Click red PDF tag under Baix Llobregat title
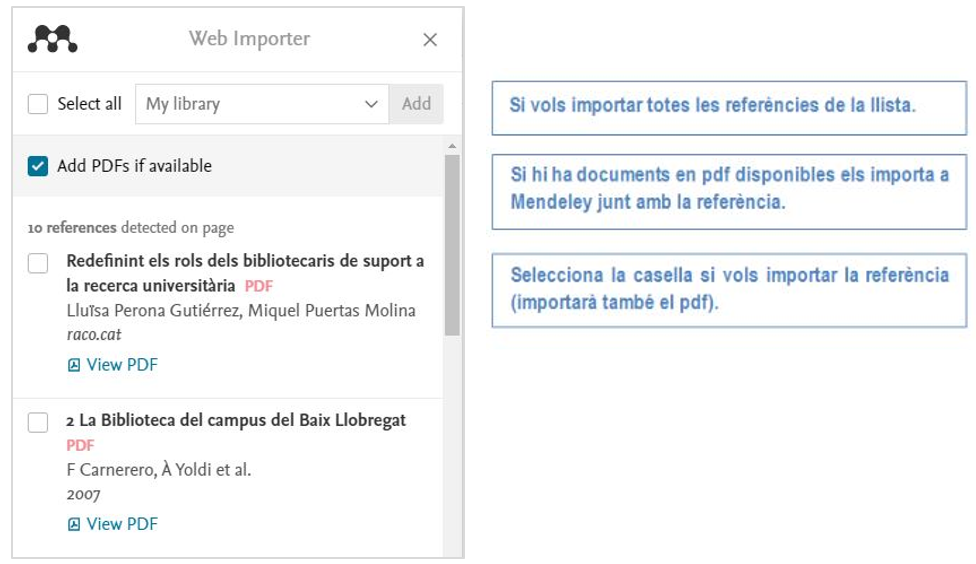This screenshot has height=564, width=976. coord(80,446)
